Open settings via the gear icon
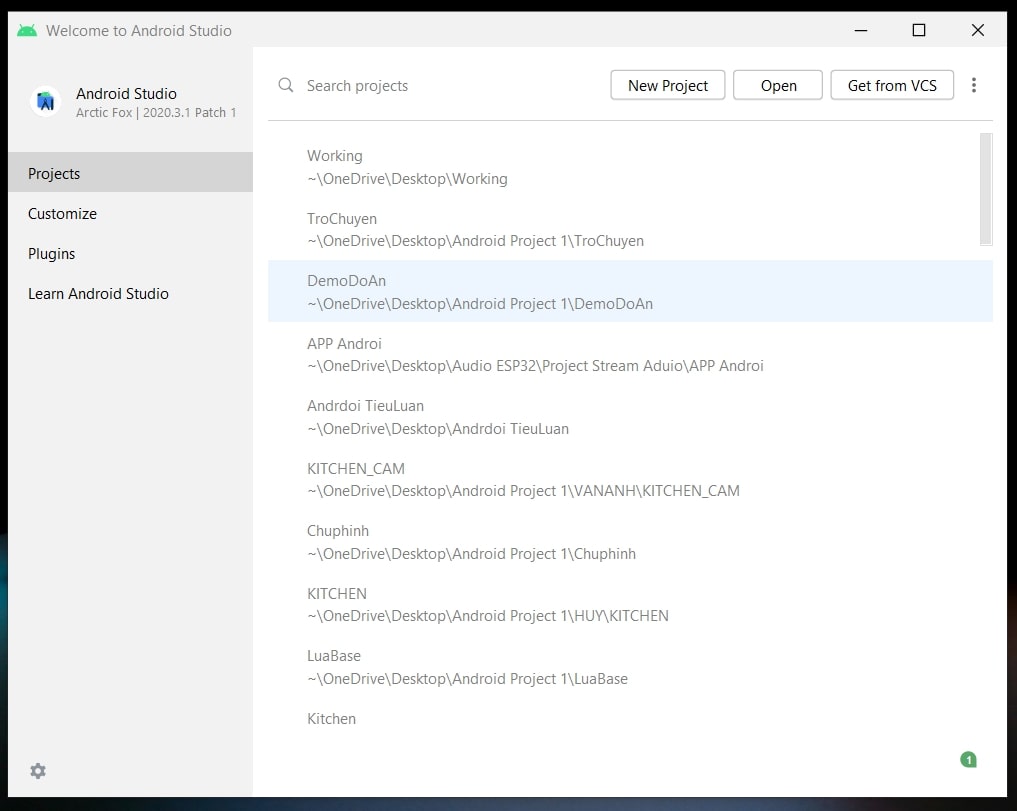 point(37,771)
